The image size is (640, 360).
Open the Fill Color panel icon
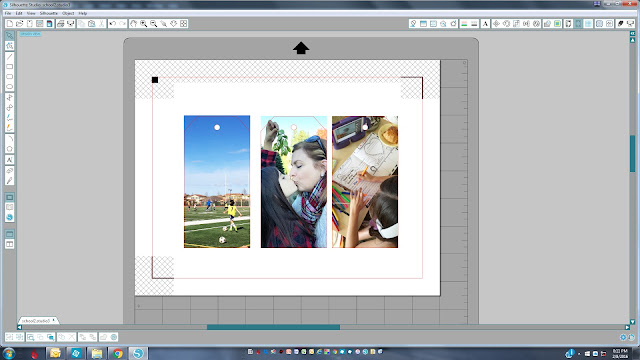pyautogui.click(x=464, y=24)
